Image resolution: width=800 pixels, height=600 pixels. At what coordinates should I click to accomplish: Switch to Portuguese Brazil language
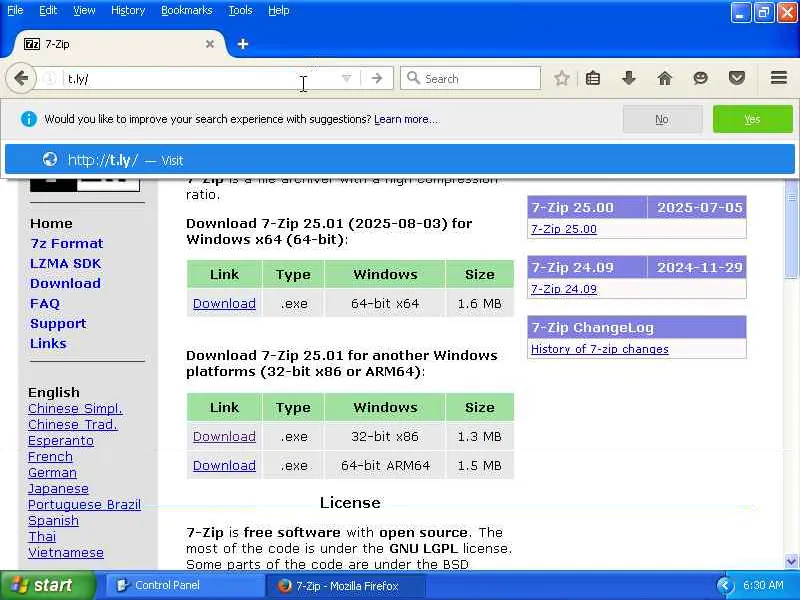tap(84, 505)
